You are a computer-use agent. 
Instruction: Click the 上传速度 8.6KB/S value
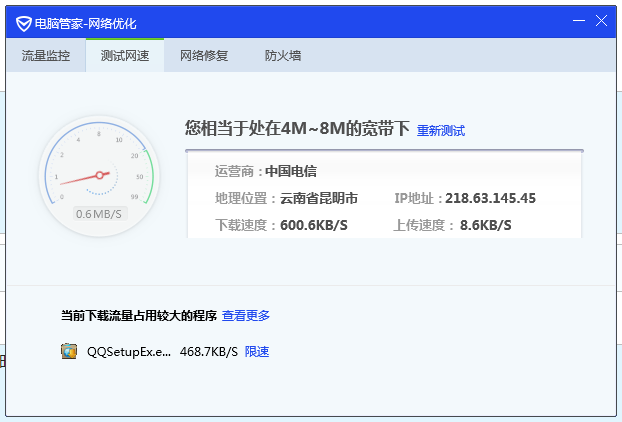coord(485,225)
